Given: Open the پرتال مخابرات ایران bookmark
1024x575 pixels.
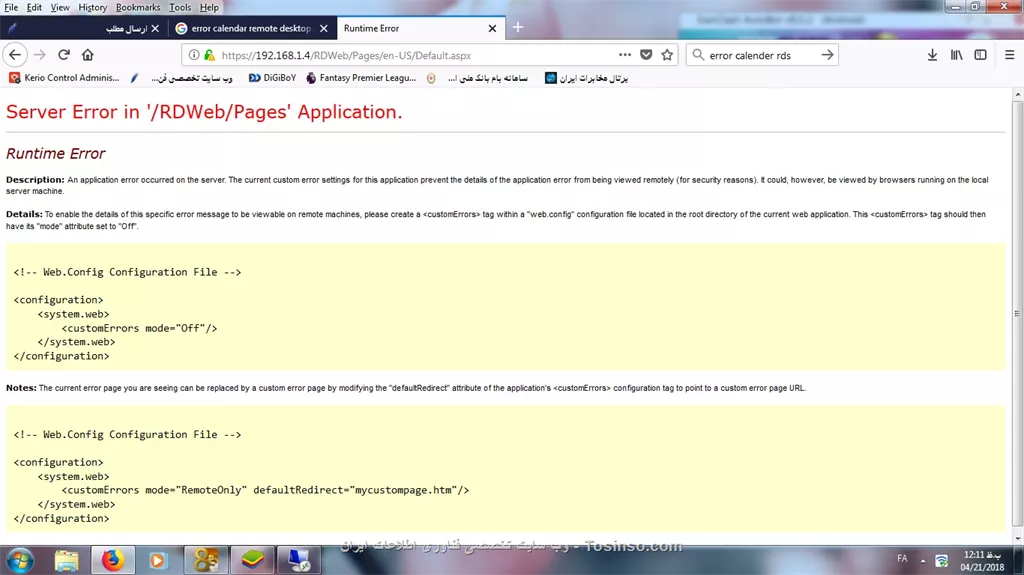Looking at the screenshot, I should [x=586, y=78].
